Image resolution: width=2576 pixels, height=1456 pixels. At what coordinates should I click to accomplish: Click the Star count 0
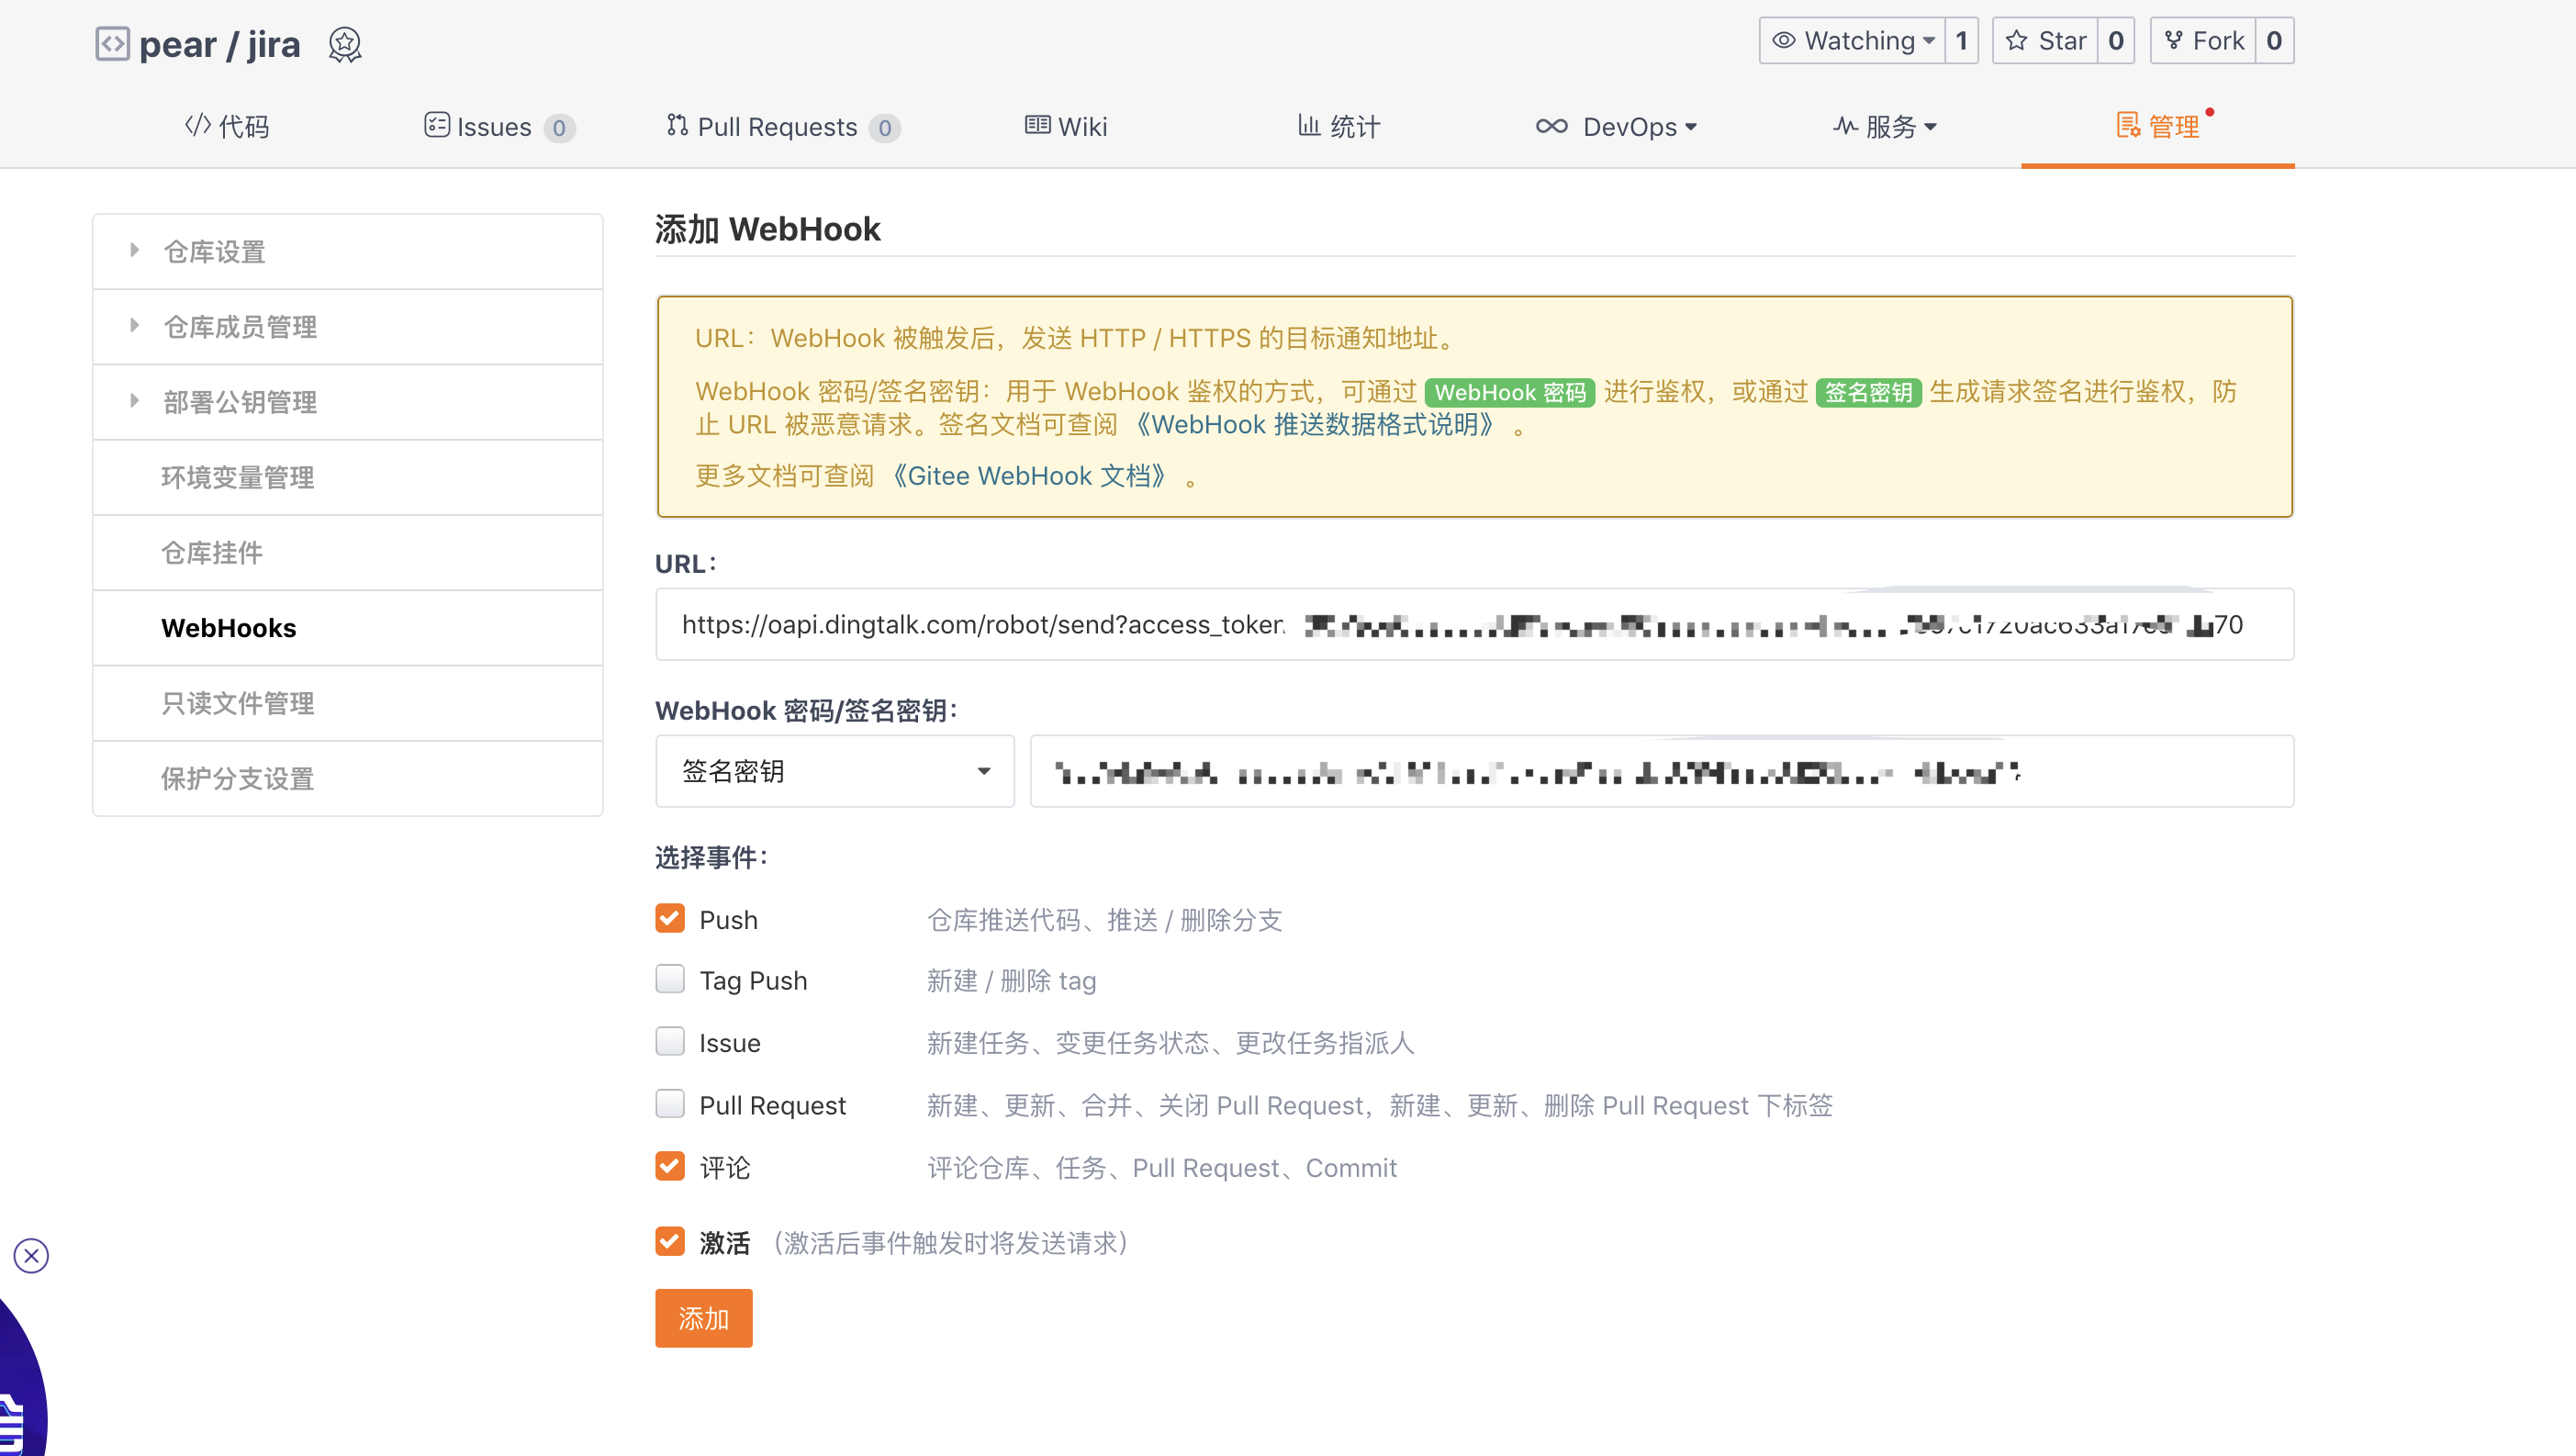click(x=2116, y=41)
